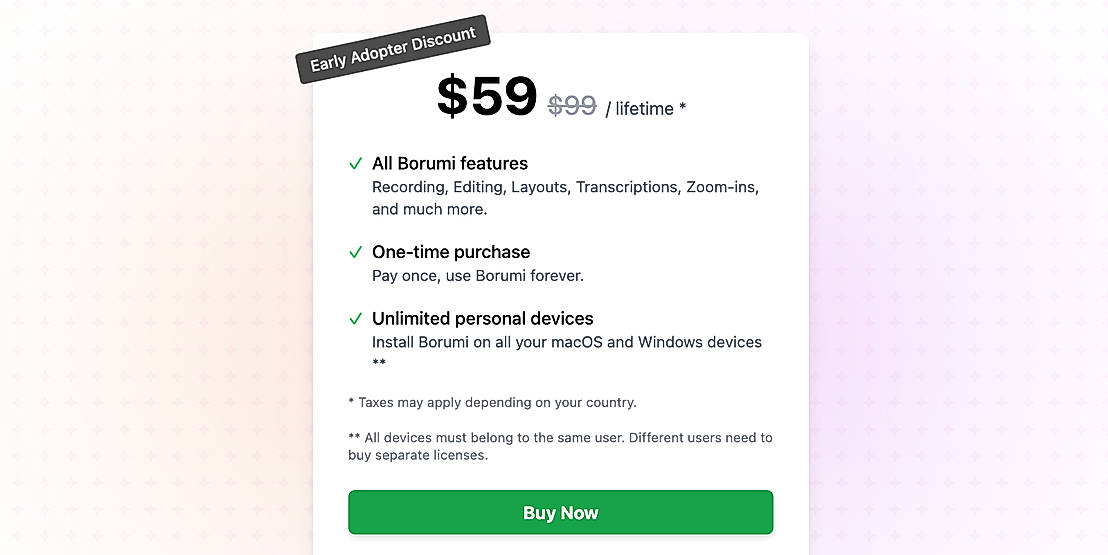Image resolution: width=1108 pixels, height=555 pixels.
Task: Click the Recording, Editing, Layouts description text
Action: (565, 187)
